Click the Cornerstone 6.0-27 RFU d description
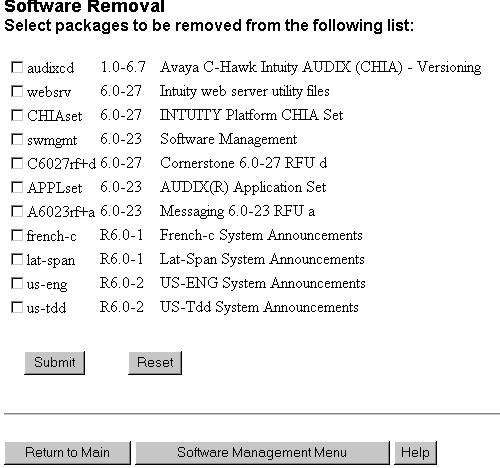Image resolution: width=500 pixels, height=468 pixels. coord(243,163)
